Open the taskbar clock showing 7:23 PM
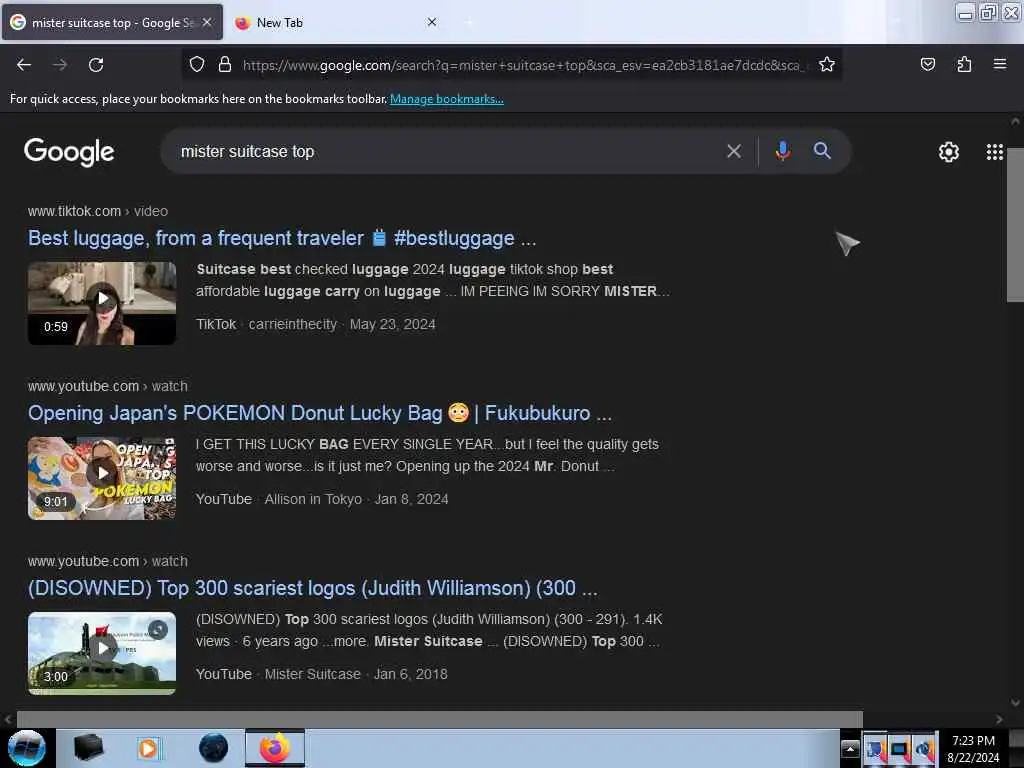The image size is (1024, 768). [973, 749]
